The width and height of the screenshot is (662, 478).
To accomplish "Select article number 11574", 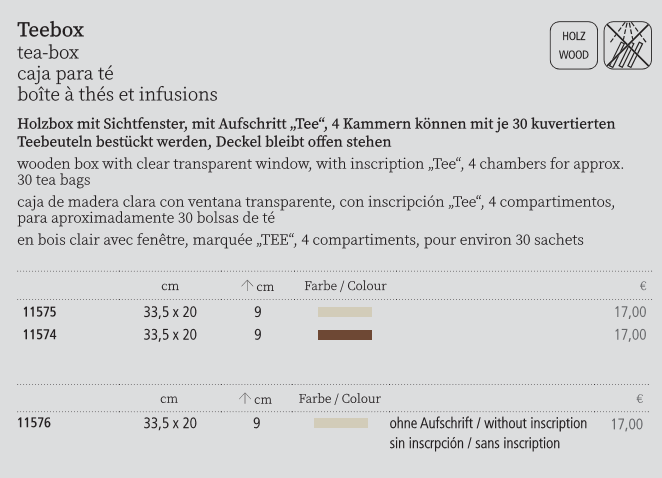I will pos(40,335).
